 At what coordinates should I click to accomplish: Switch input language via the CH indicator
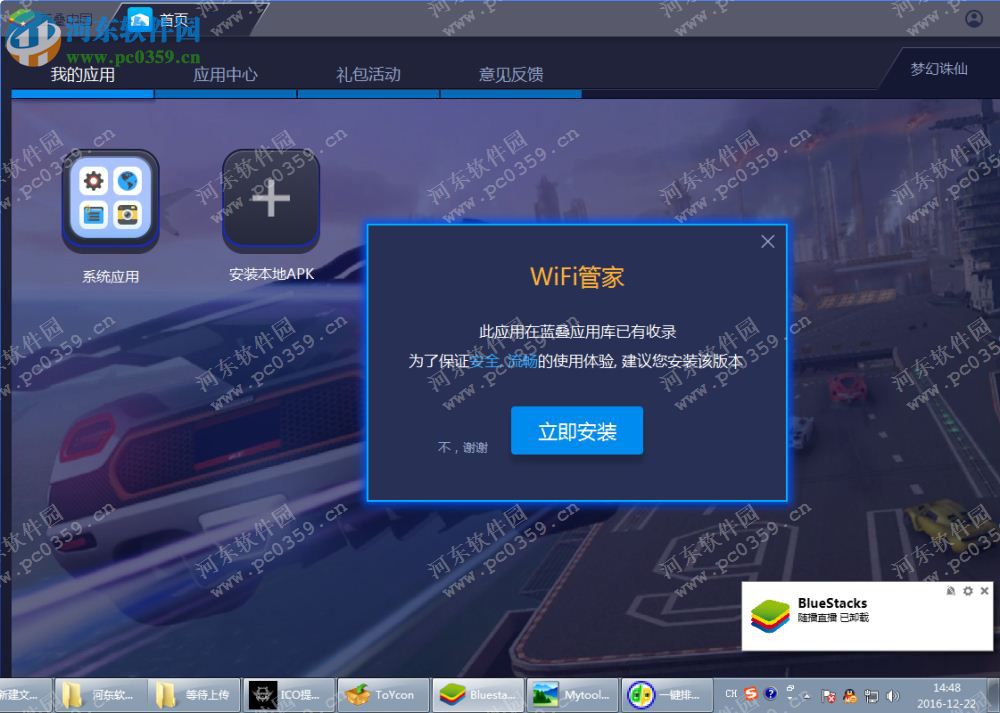coord(731,694)
